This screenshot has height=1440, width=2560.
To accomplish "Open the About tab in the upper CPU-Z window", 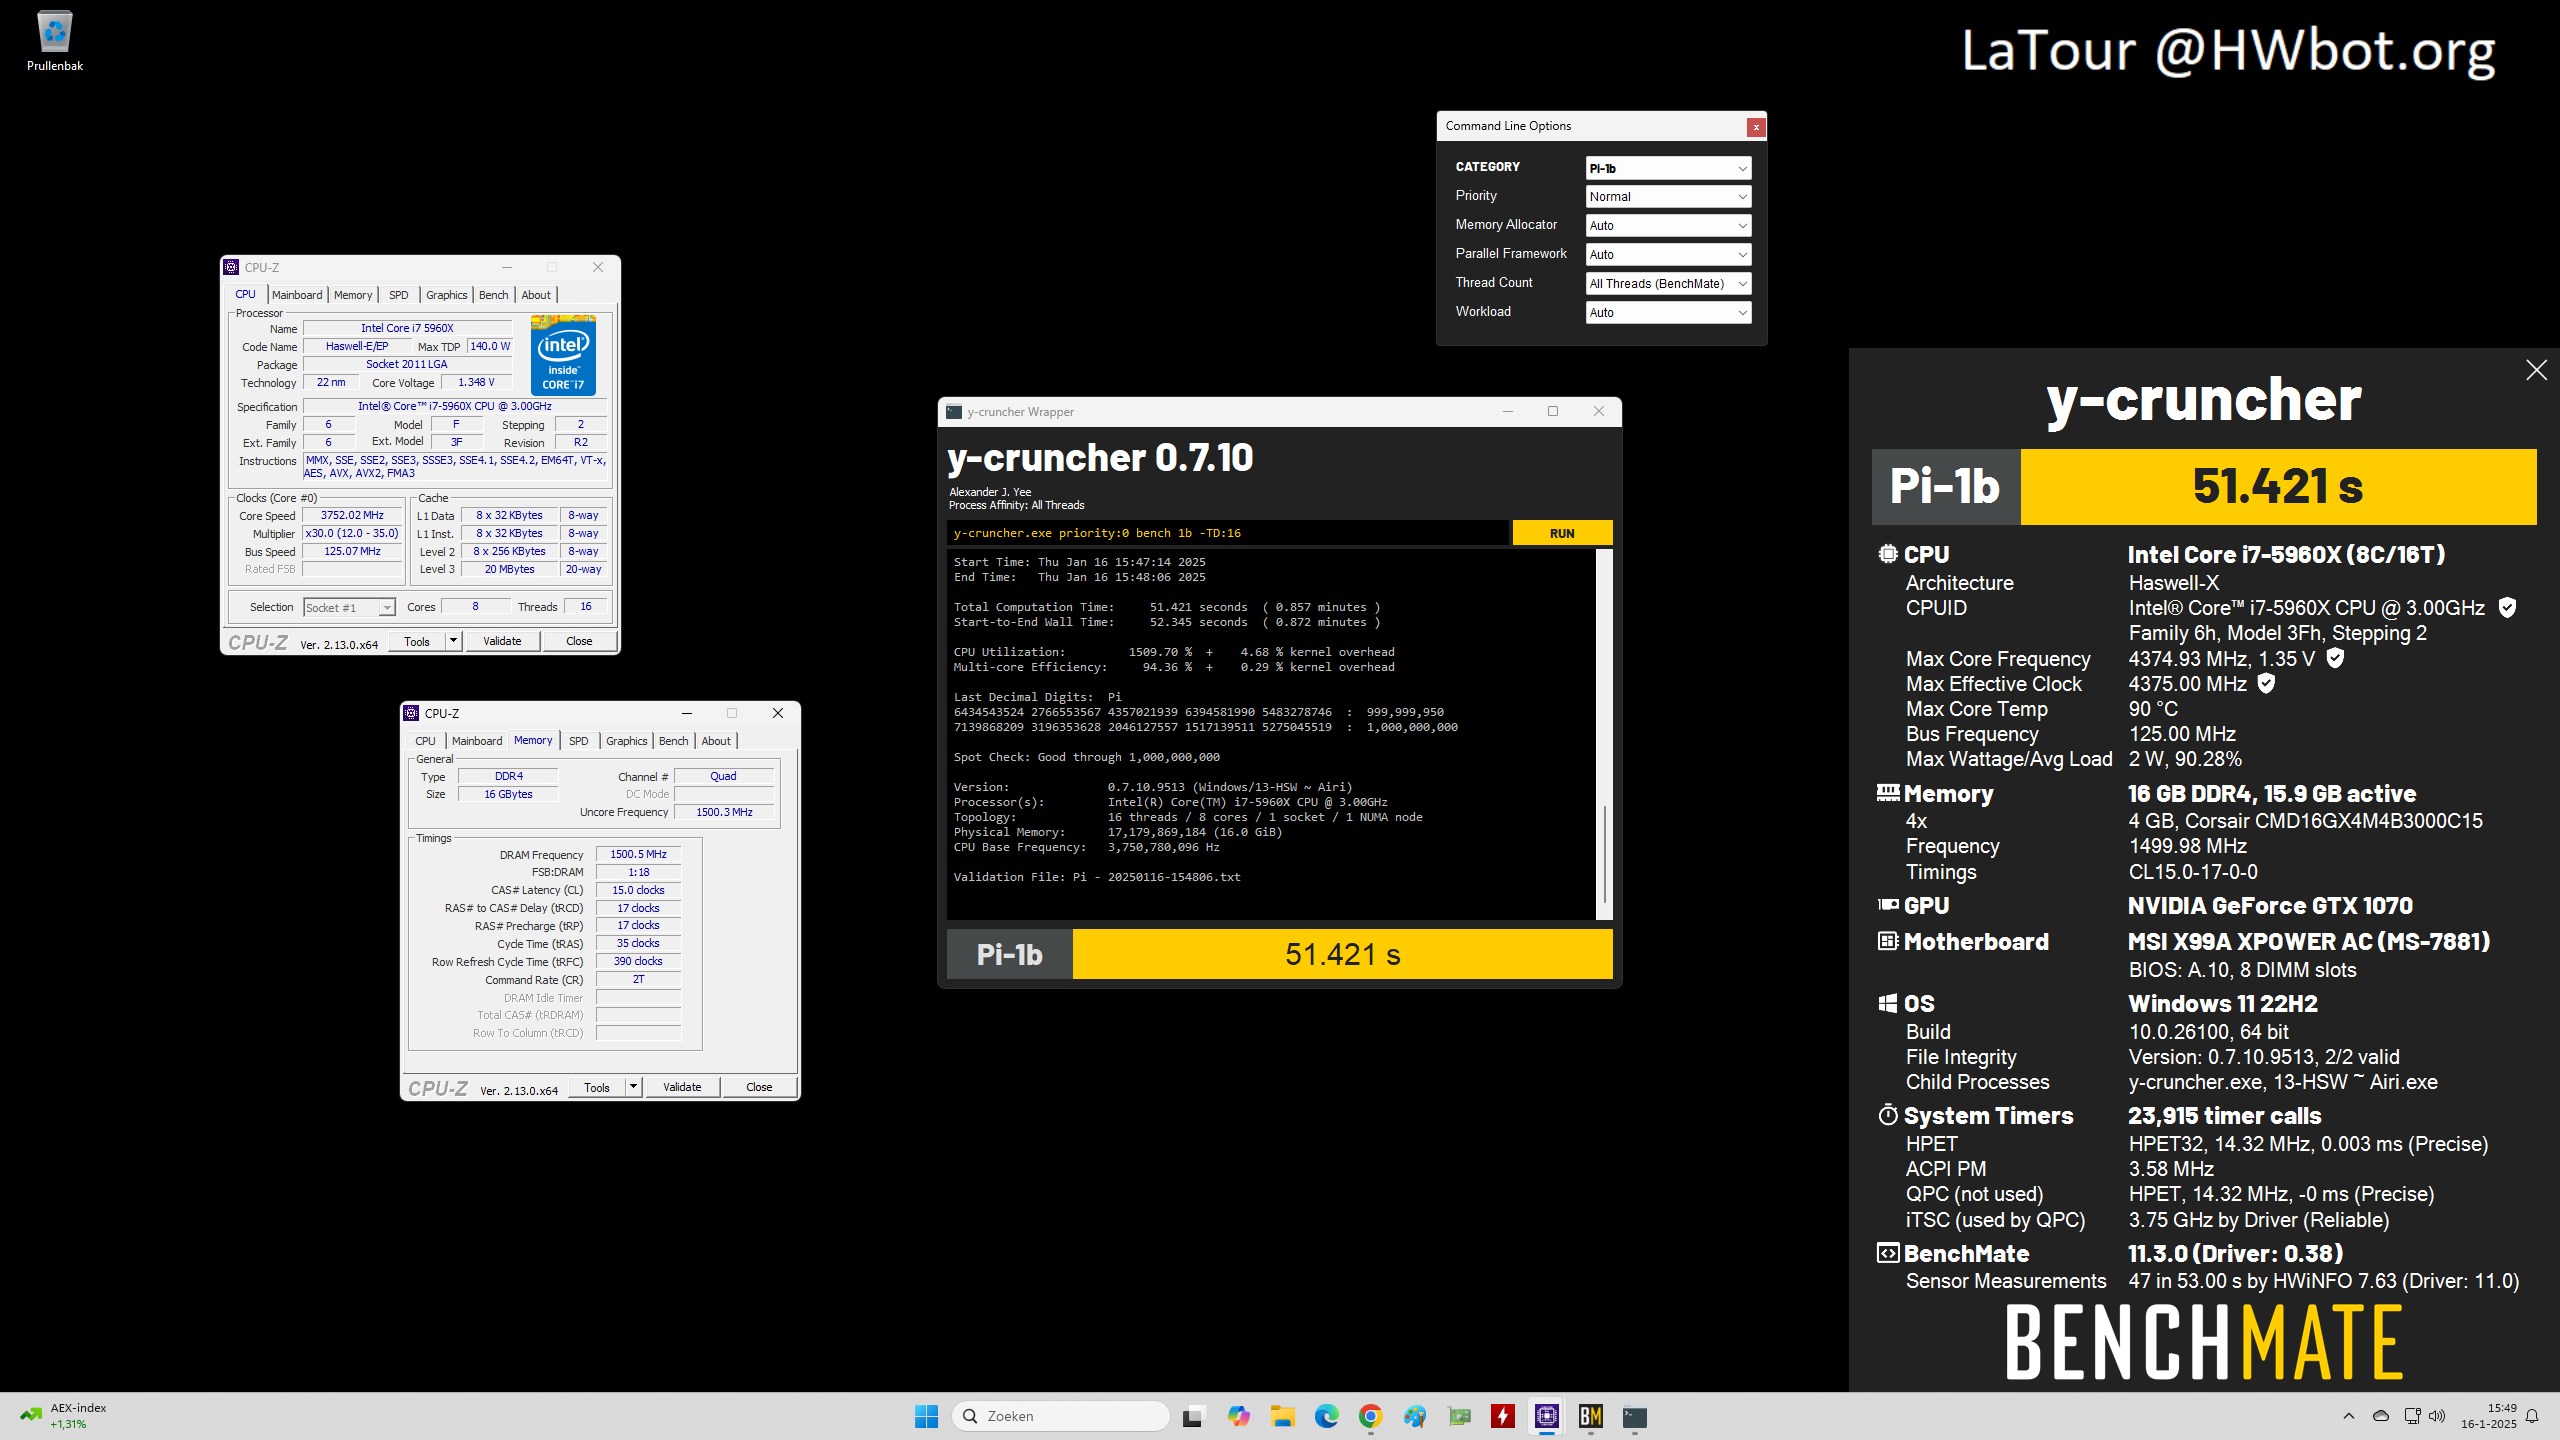I will (536, 295).
